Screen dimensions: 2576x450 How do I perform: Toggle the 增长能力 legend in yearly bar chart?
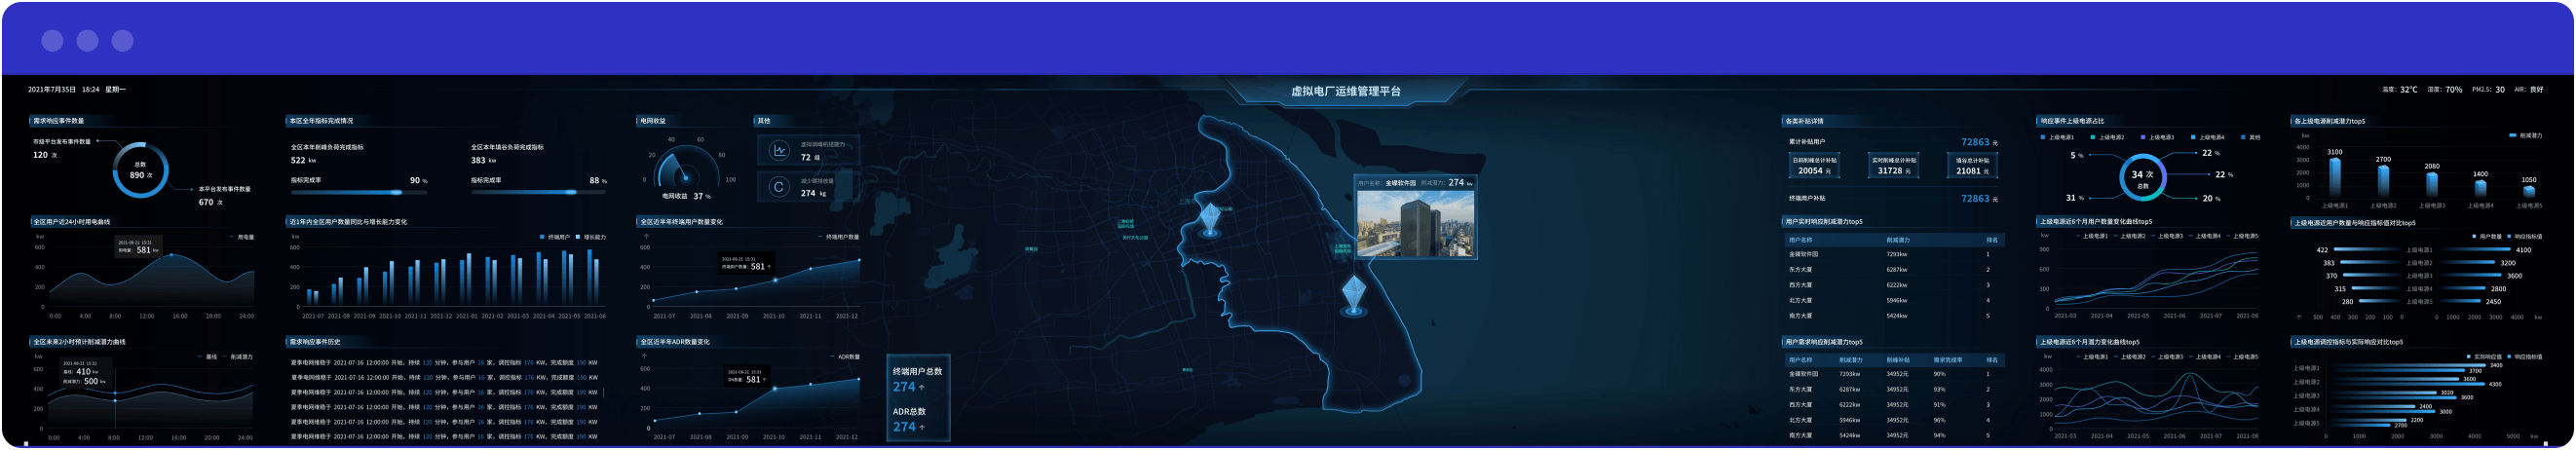click(590, 237)
